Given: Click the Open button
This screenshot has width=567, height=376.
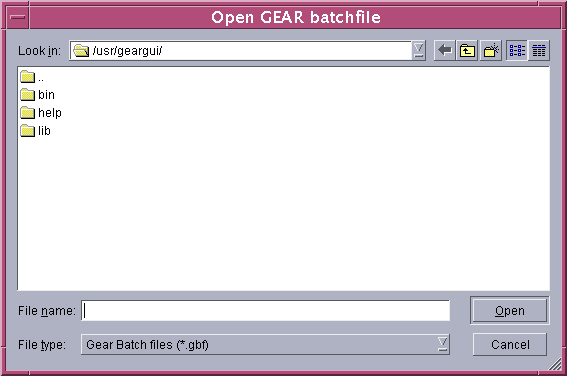Looking at the screenshot, I should tap(510, 311).
